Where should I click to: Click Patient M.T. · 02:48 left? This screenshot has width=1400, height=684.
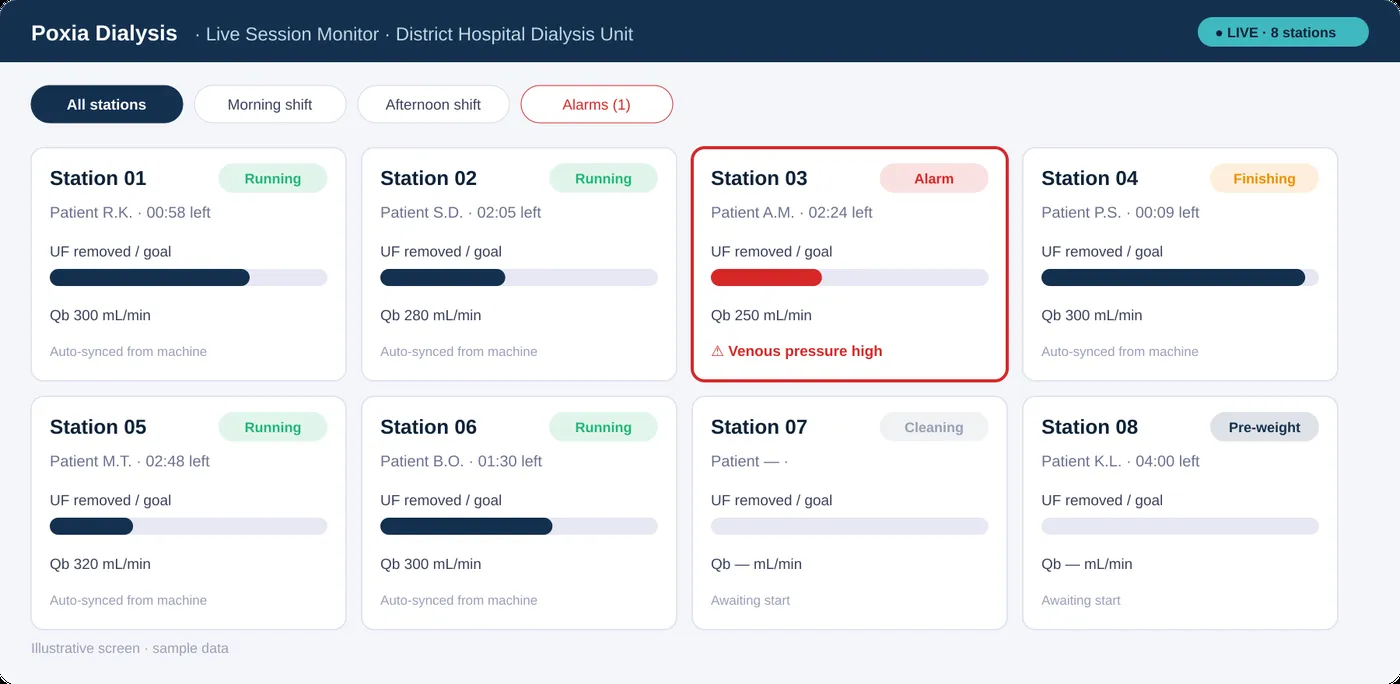pos(130,461)
